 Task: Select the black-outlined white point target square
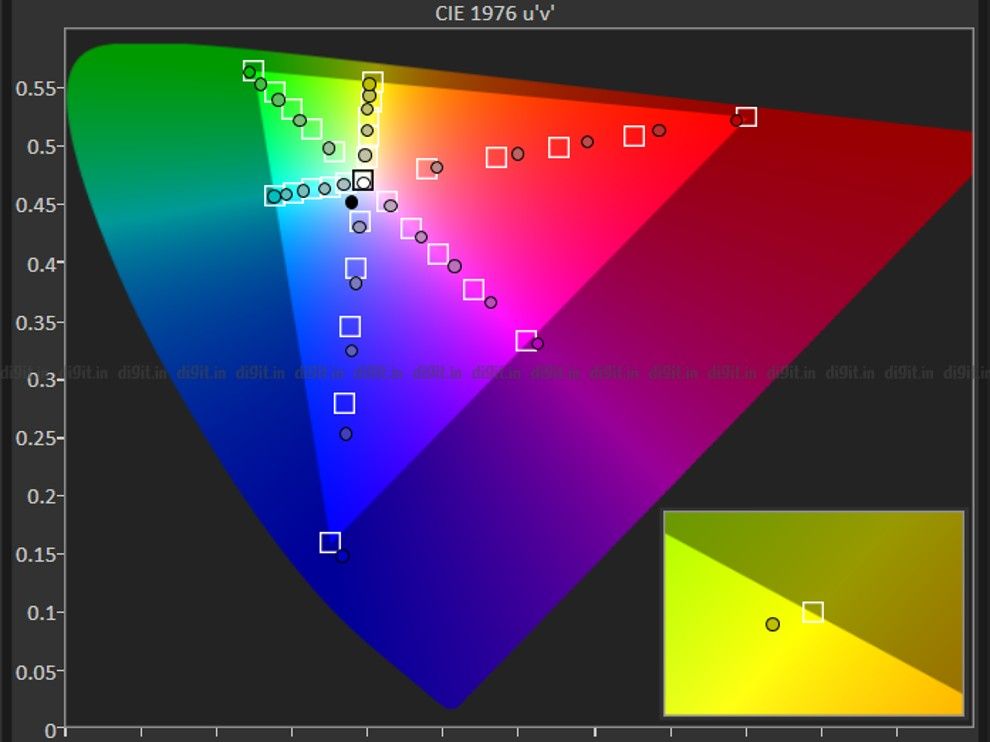363,180
